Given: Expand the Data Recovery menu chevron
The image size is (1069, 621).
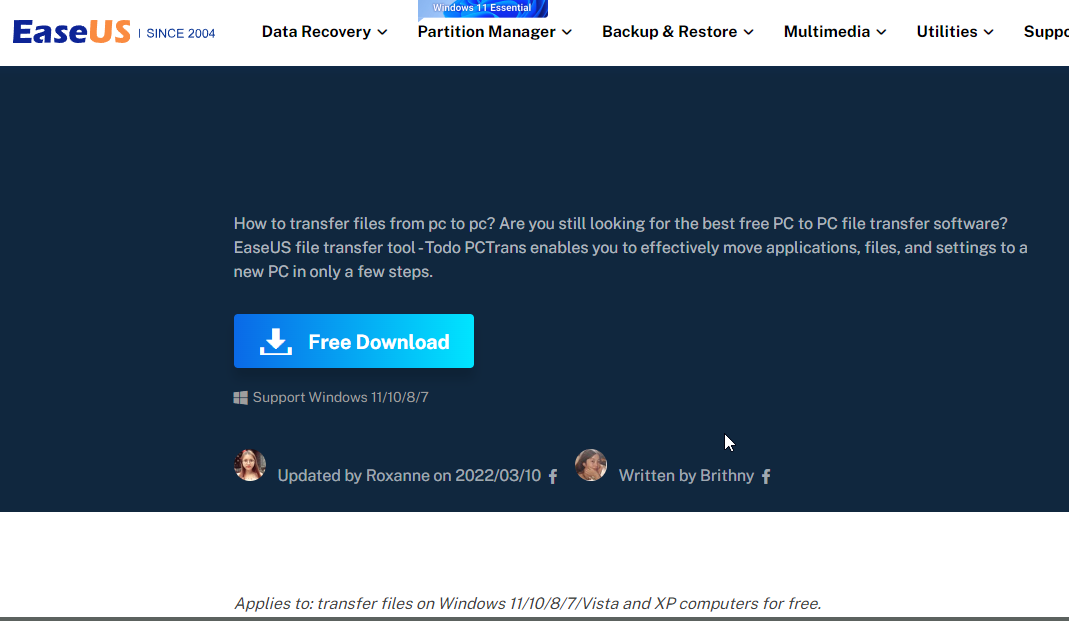Looking at the screenshot, I should [x=382, y=32].
